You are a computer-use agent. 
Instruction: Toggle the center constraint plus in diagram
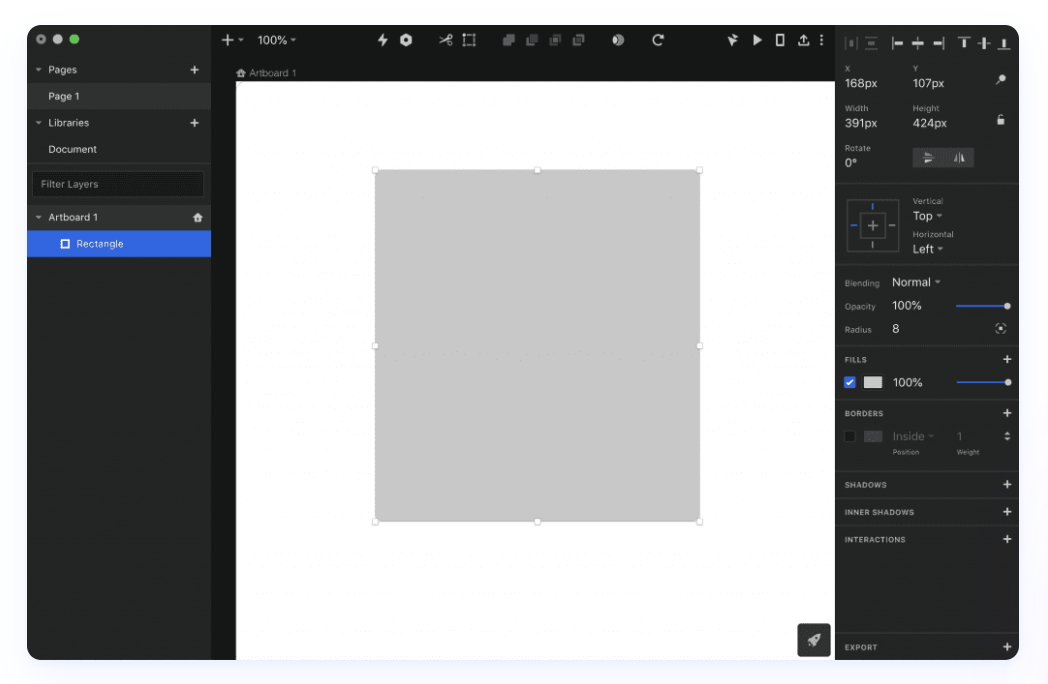click(x=873, y=225)
